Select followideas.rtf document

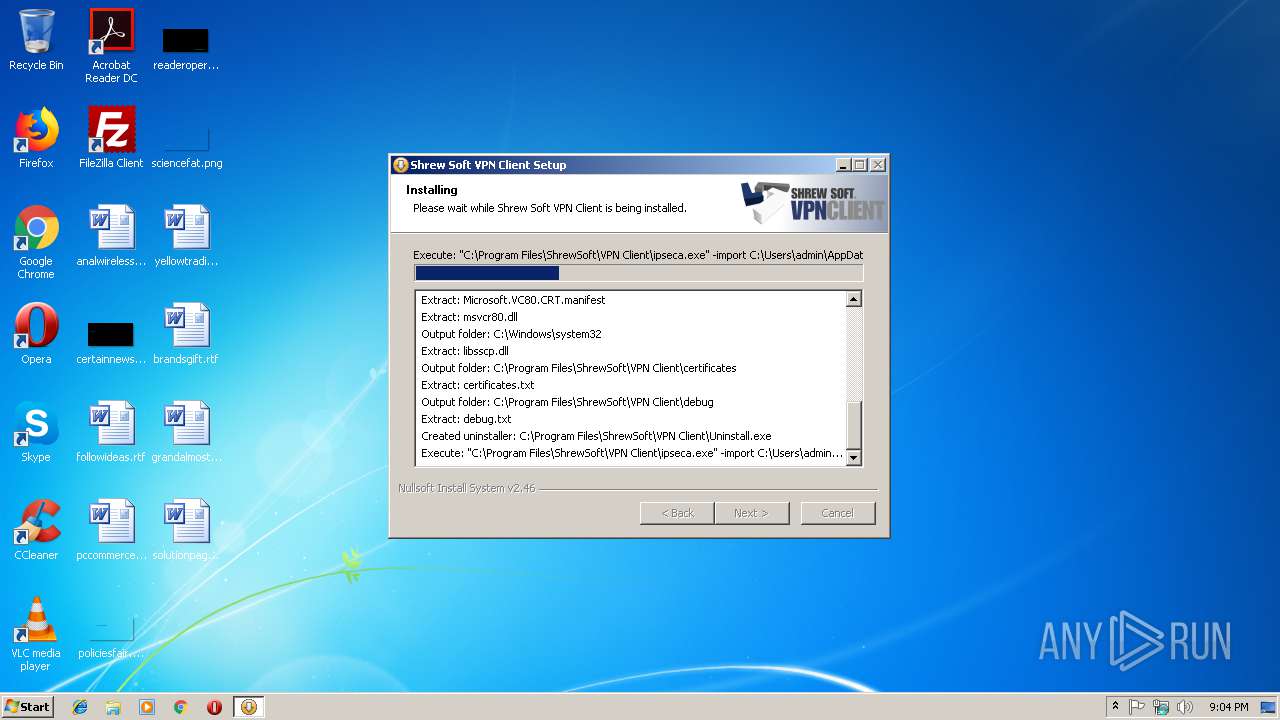(111, 432)
